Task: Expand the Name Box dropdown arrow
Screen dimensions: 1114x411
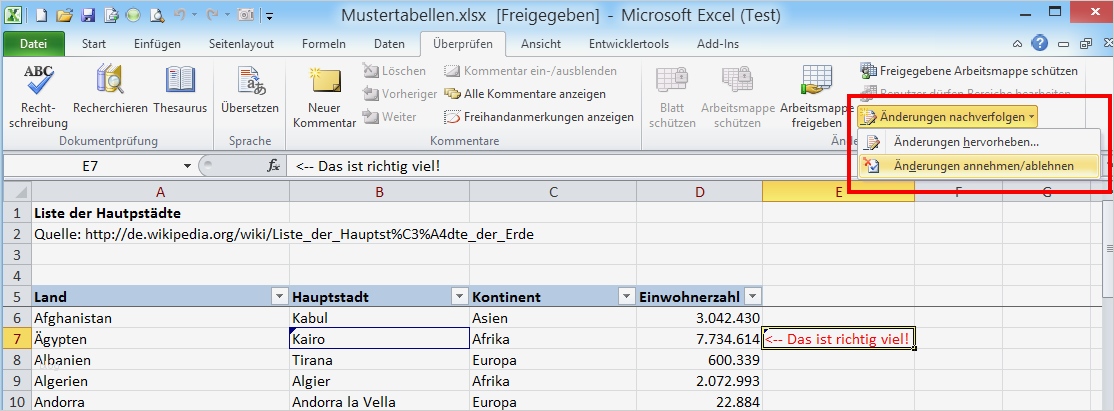Action: tap(187, 166)
